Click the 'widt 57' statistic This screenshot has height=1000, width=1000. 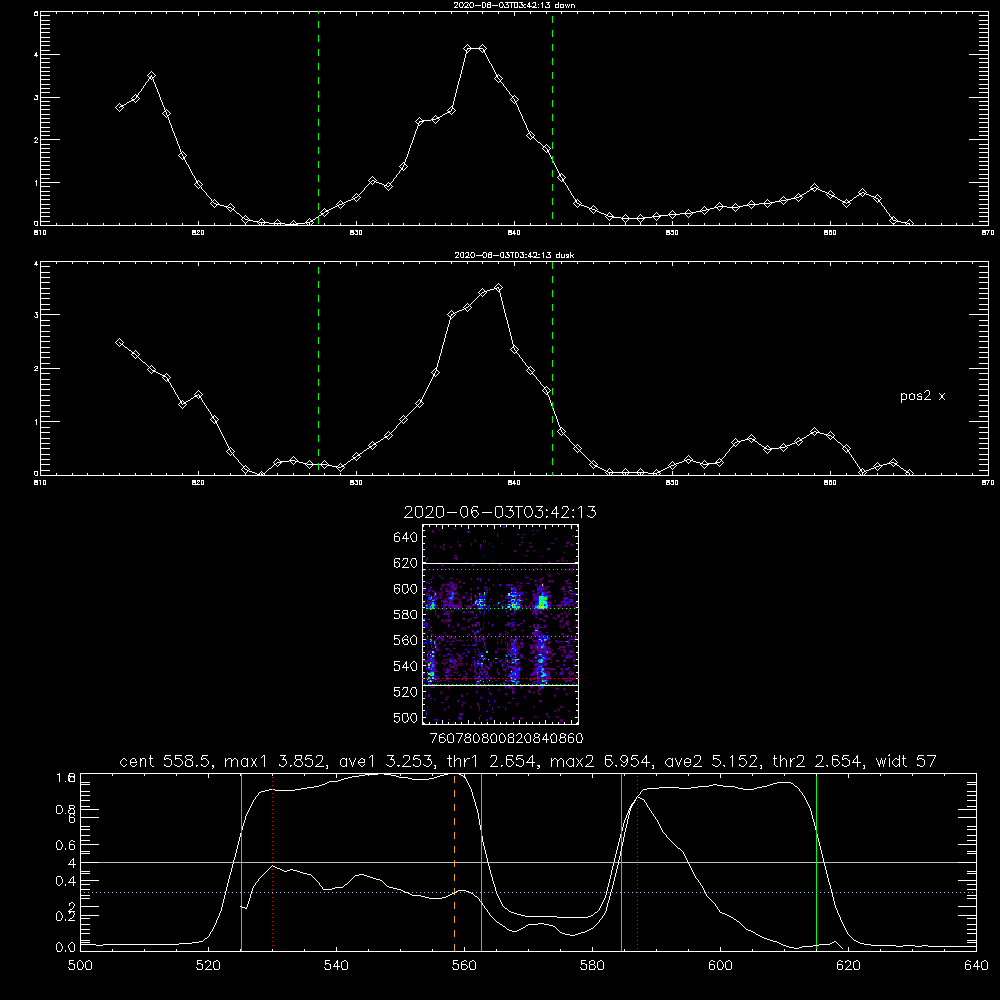tap(906, 761)
